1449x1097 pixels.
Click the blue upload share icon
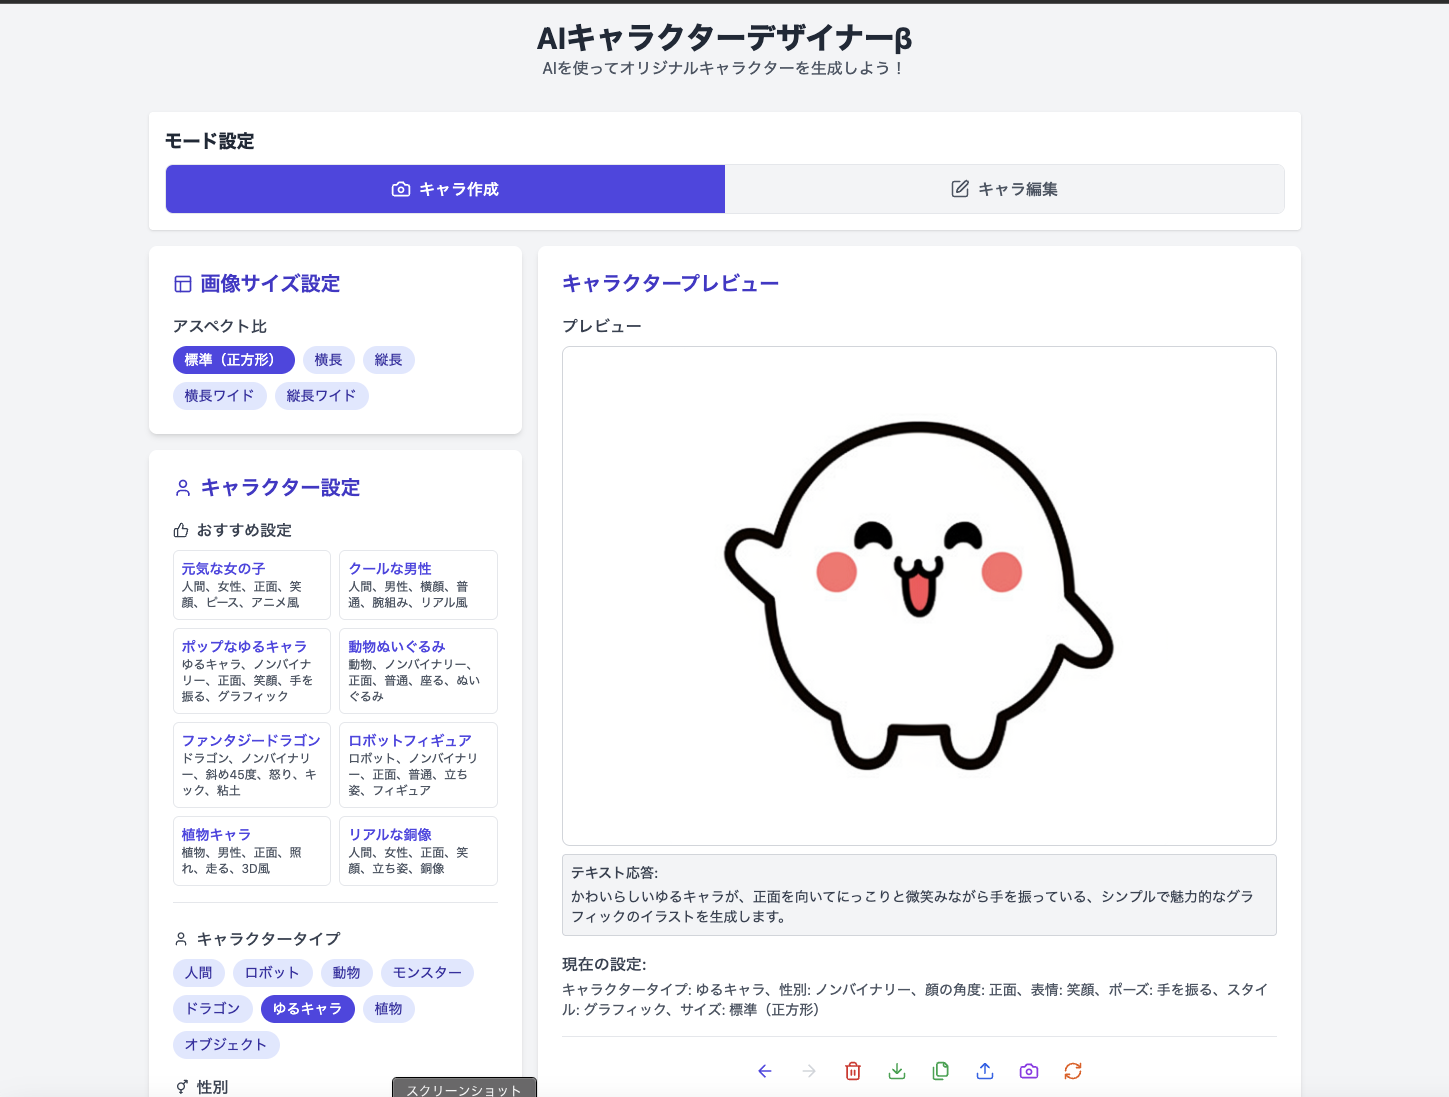tap(985, 1071)
